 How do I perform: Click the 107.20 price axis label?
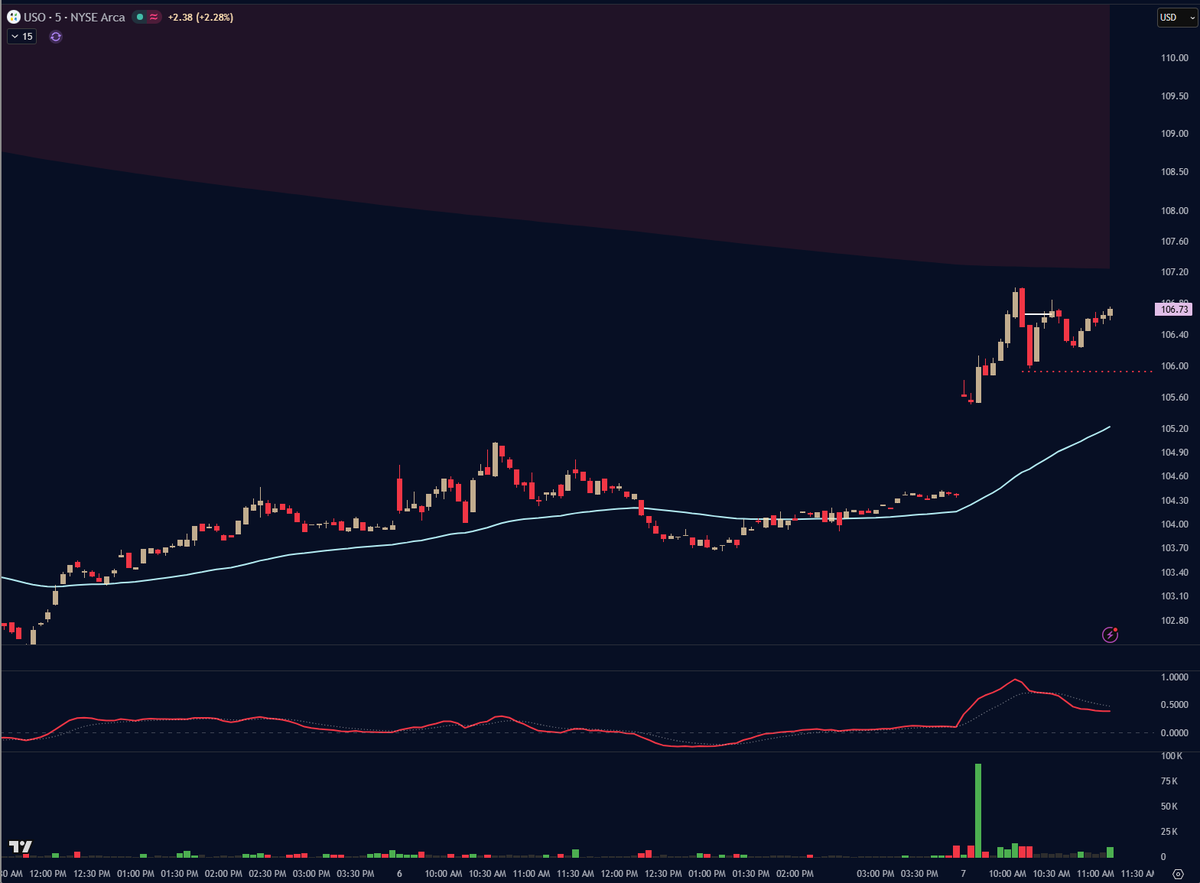tap(1174, 272)
